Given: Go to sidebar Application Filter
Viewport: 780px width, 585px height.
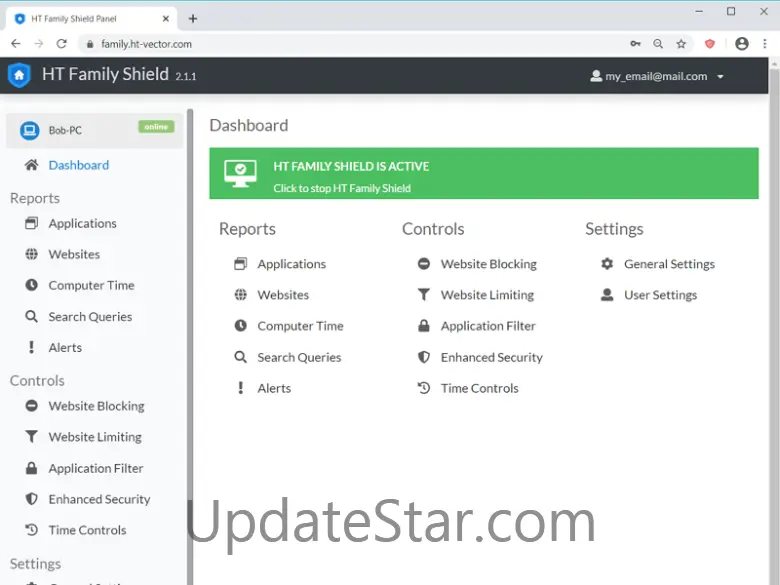Looking at the screenshot, I should (x=96, y=468).
